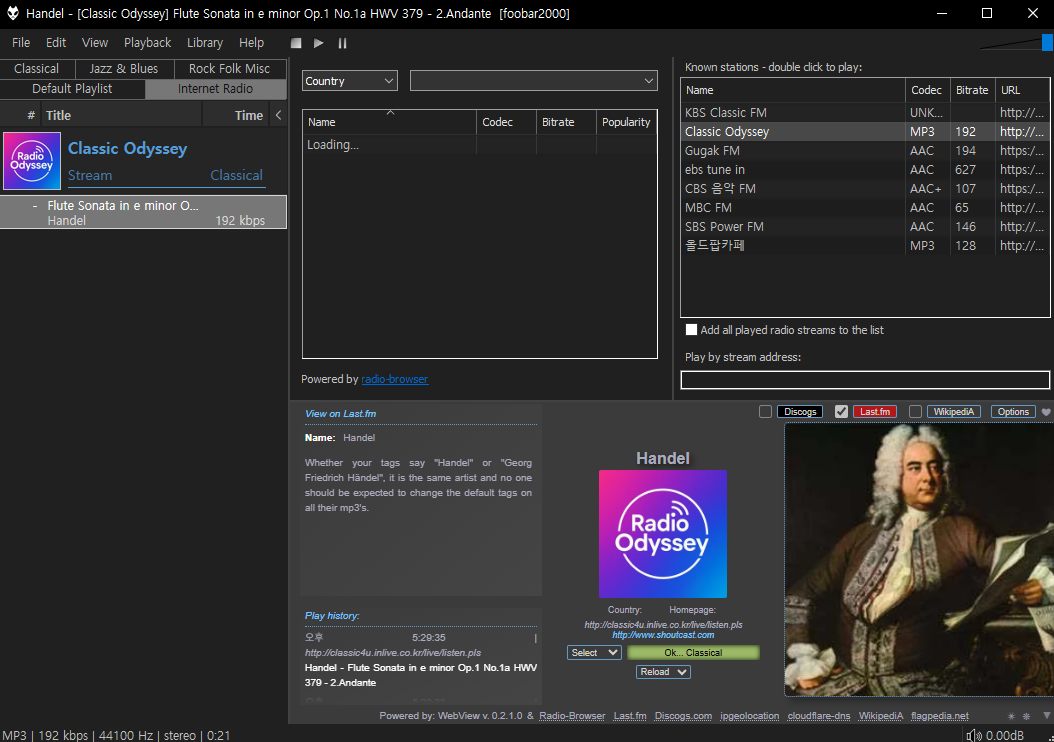
Task: Click the Radio Odyssey station logo in playlist
Action: point(32,161)
